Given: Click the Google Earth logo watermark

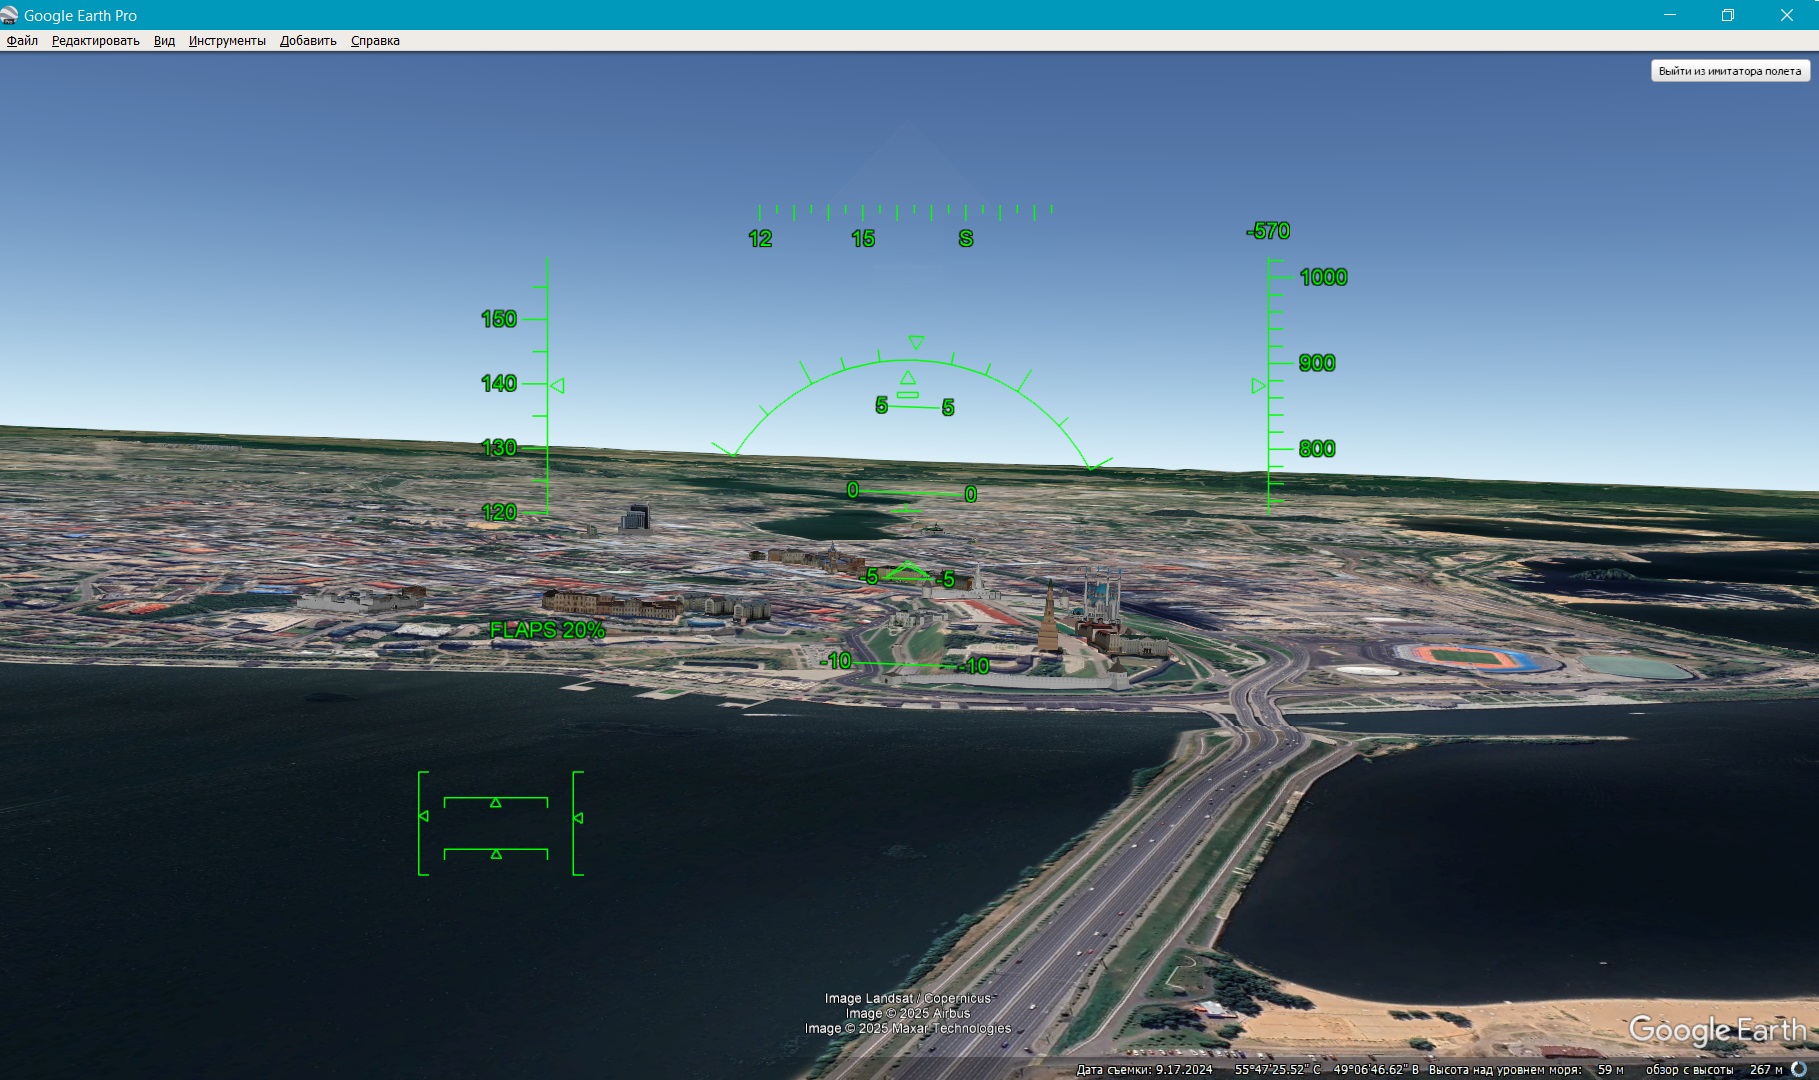Looking at the screenshot, I should coord(1716,1030).
